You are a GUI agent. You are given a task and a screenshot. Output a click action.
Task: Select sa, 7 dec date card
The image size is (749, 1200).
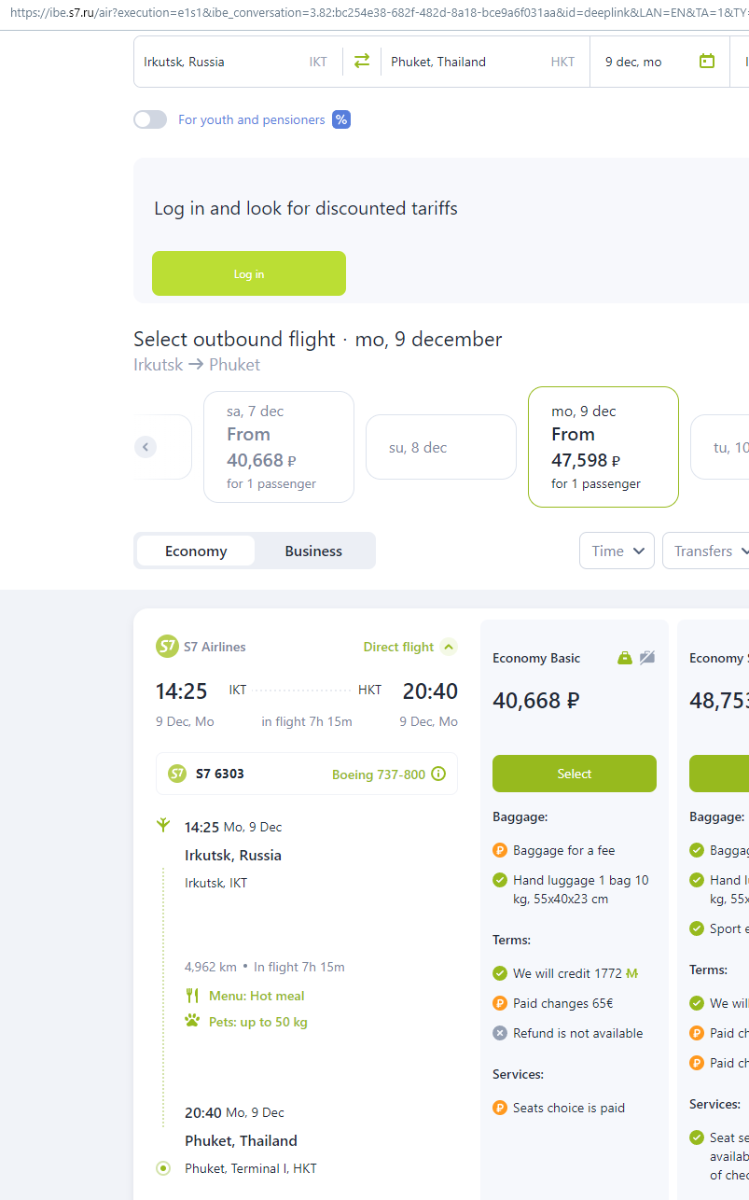pos(278,447)
